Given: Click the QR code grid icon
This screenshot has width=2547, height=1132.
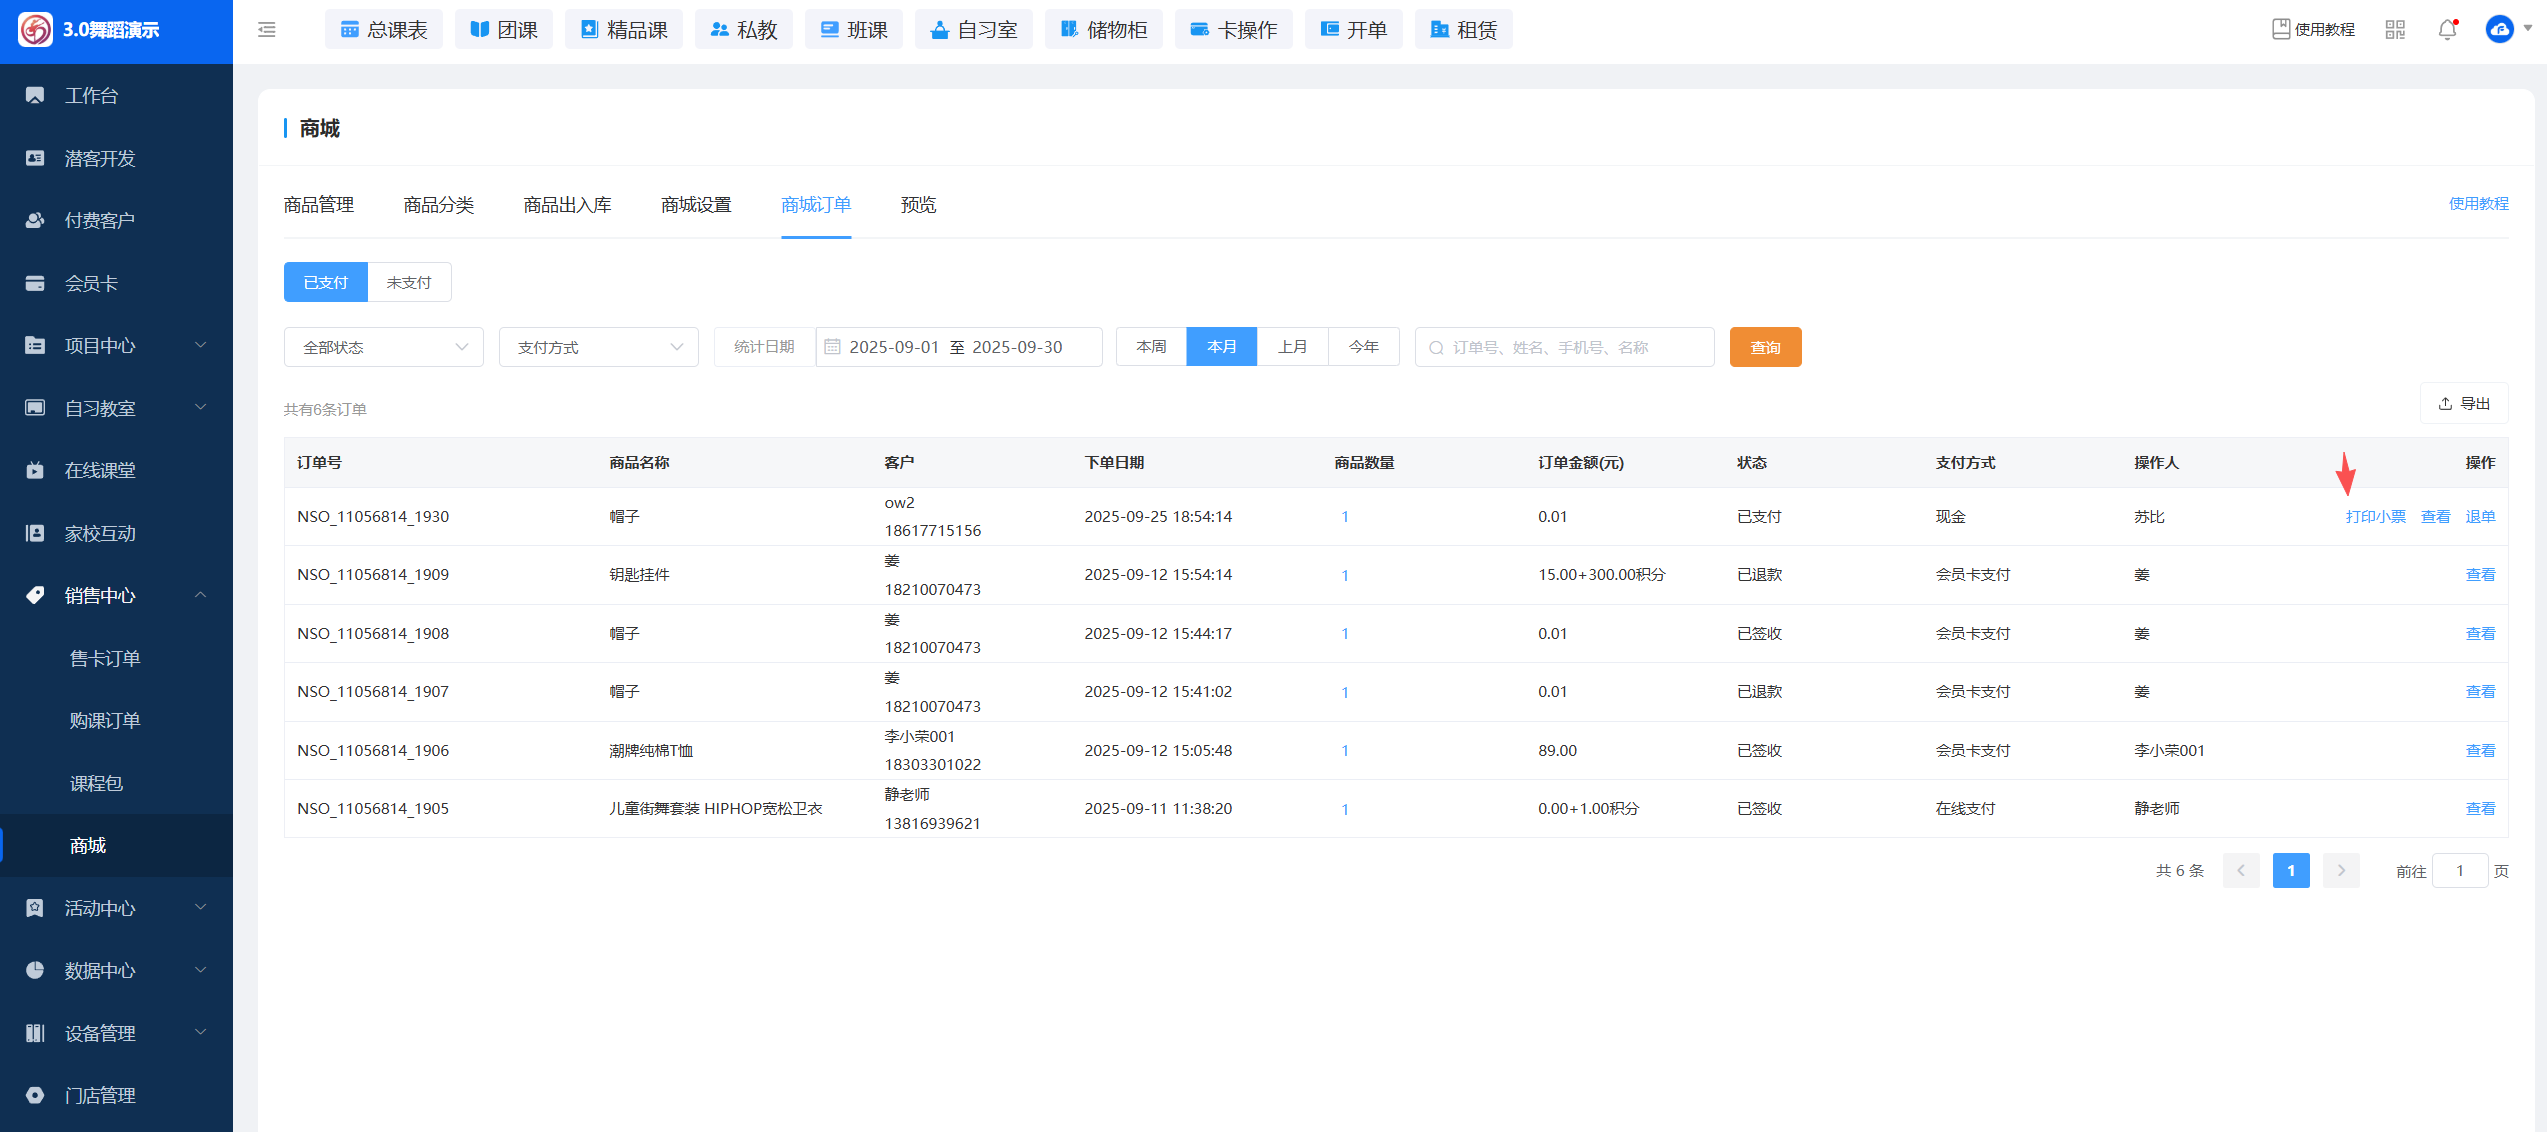Looking at the screenshot, I should click(2395, 30).
